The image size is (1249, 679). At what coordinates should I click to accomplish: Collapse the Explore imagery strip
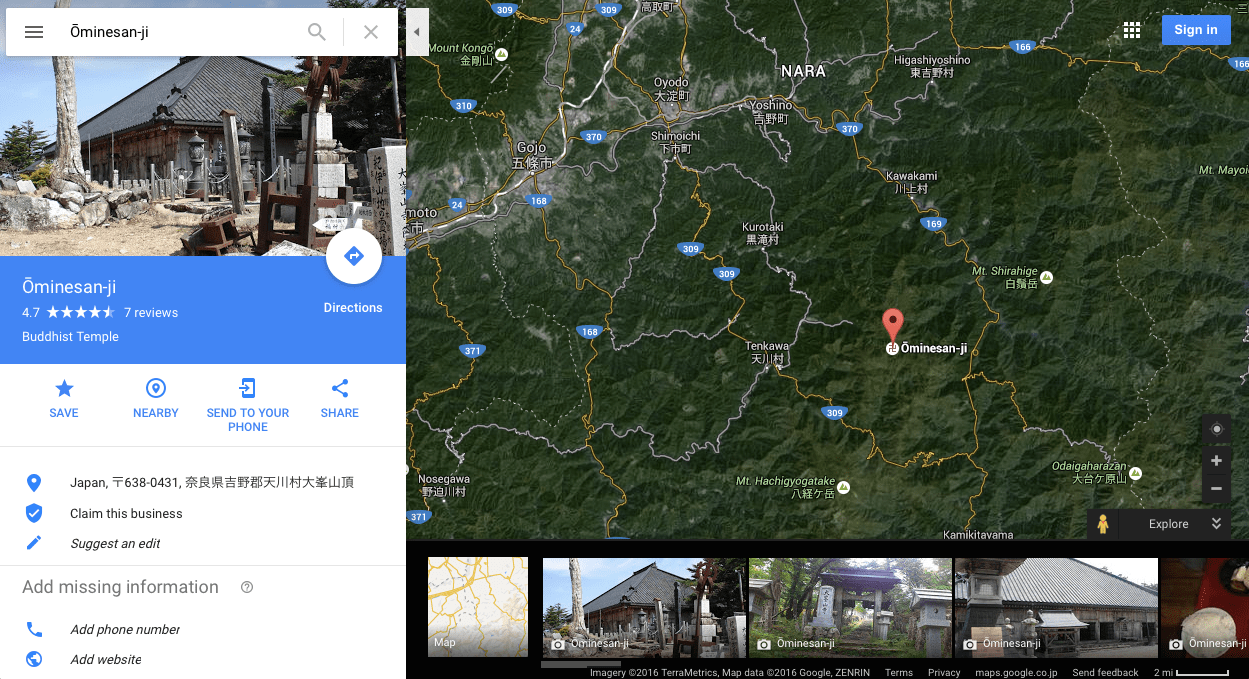click(x=1216, y=524)
